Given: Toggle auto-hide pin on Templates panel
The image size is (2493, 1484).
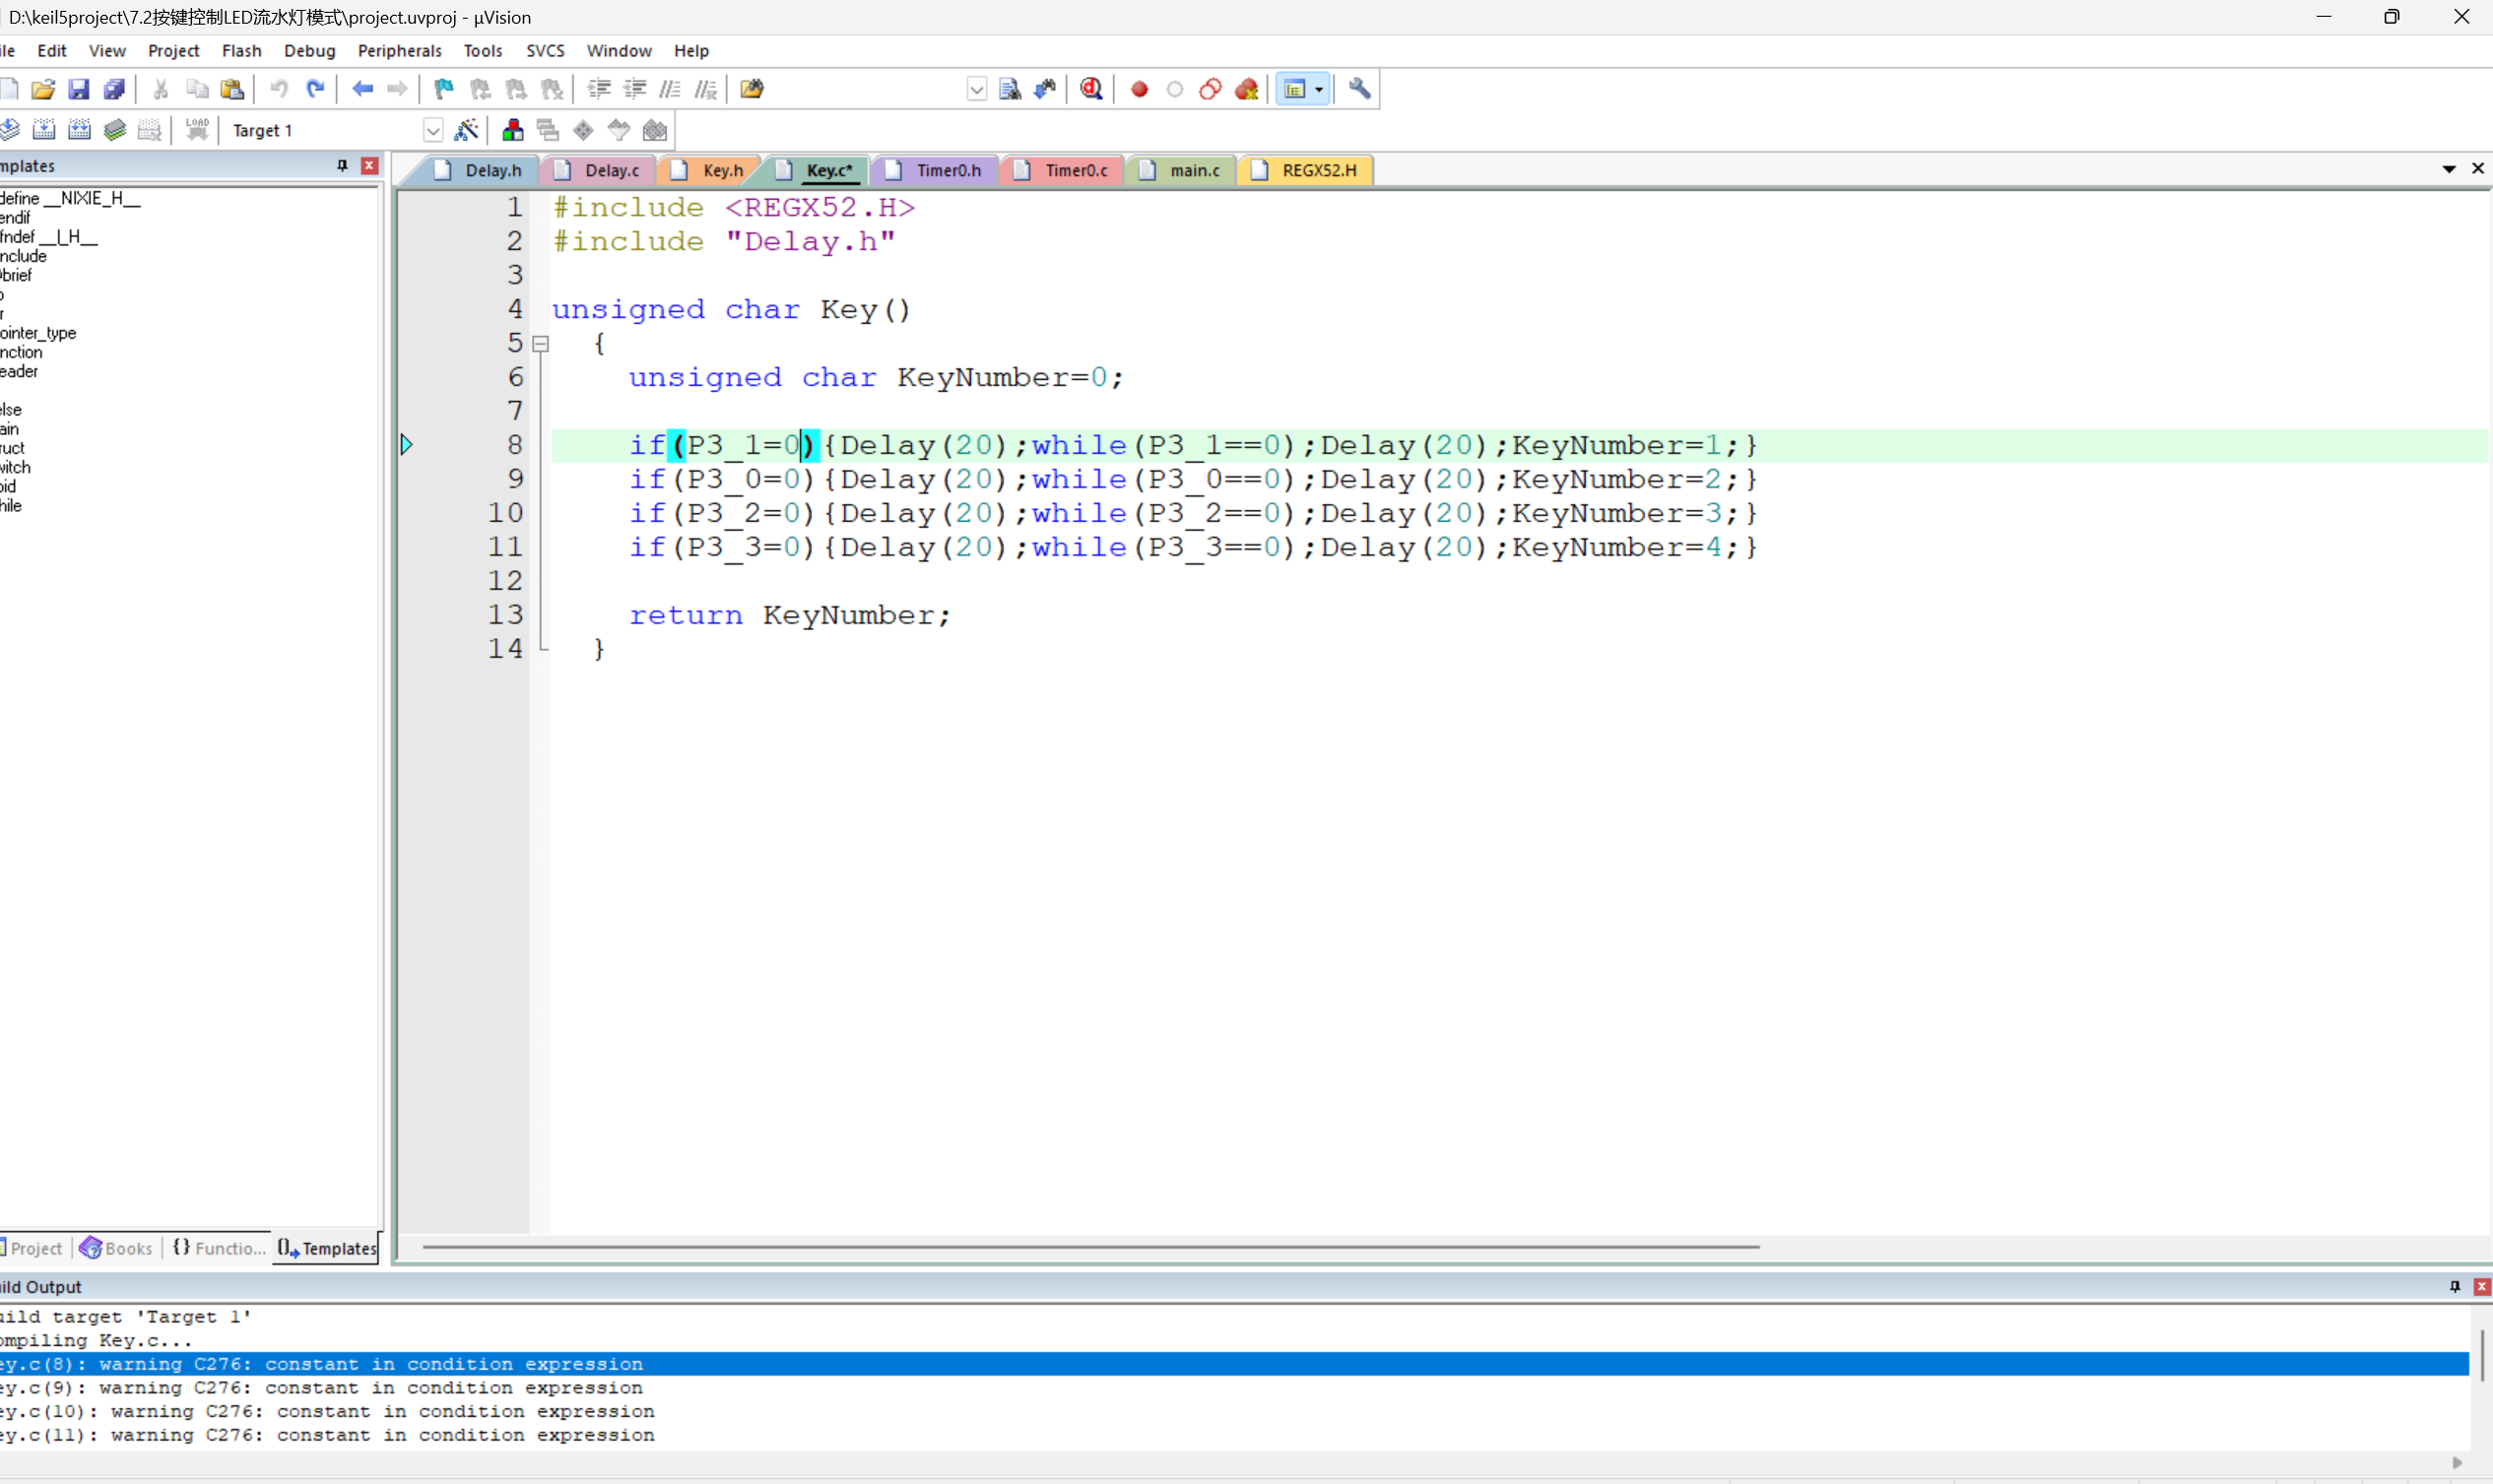Looking at the screenshot, I should point(342,166).
